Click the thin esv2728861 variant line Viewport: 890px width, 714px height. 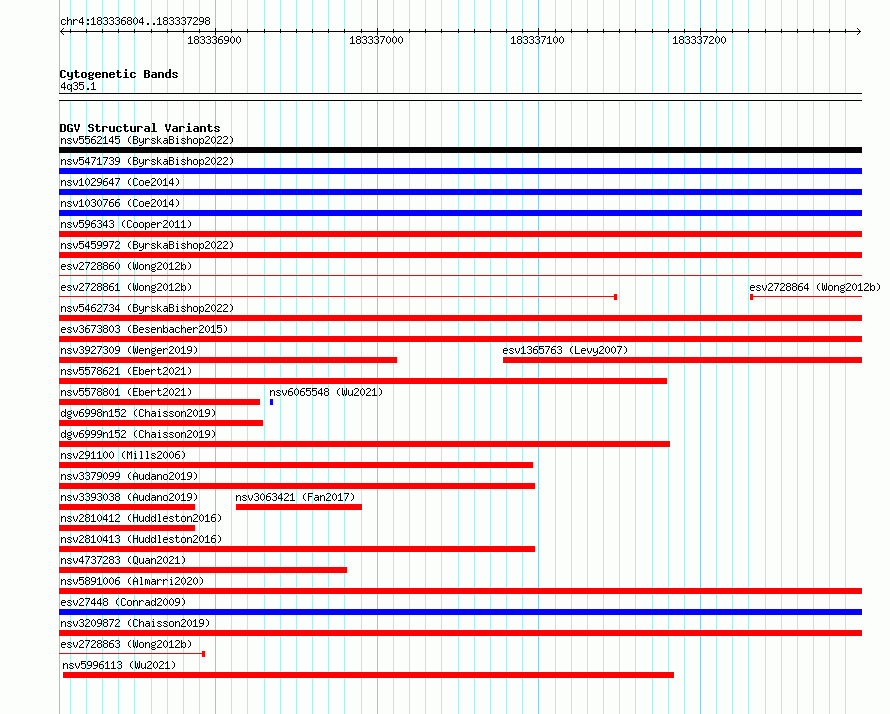click(x=338, y=297)
